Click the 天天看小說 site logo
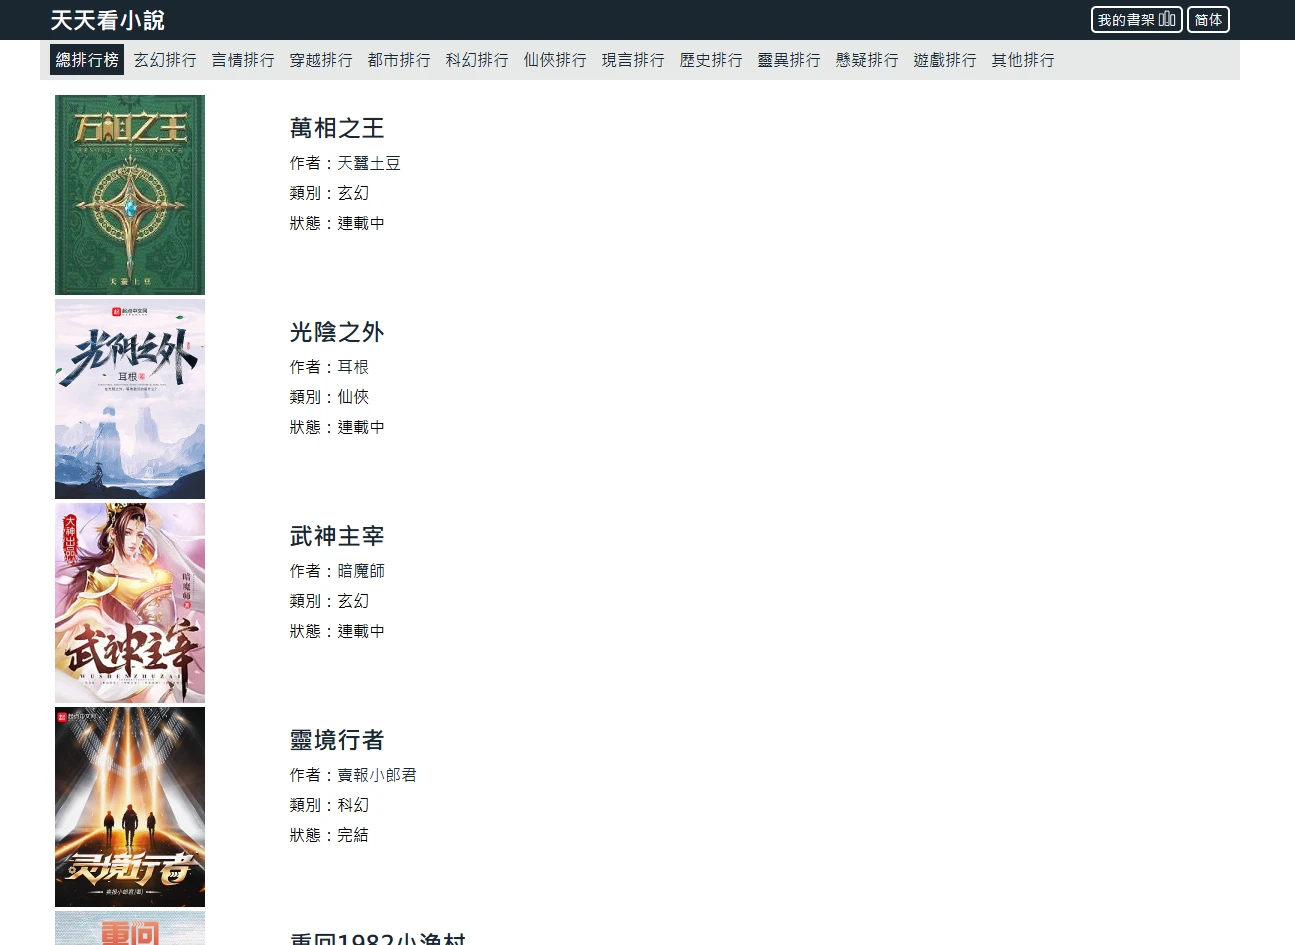The width and height of the screenshot is (1295, 945). 108,20
